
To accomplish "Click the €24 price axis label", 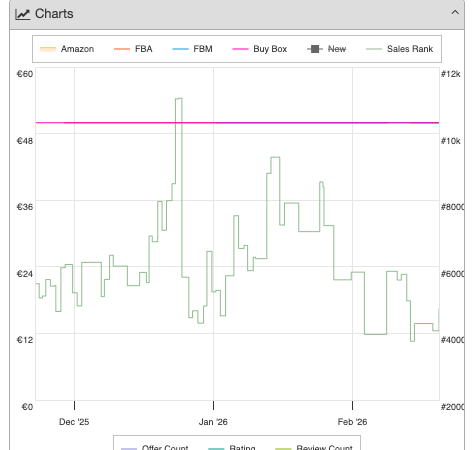I will [25, 274].
